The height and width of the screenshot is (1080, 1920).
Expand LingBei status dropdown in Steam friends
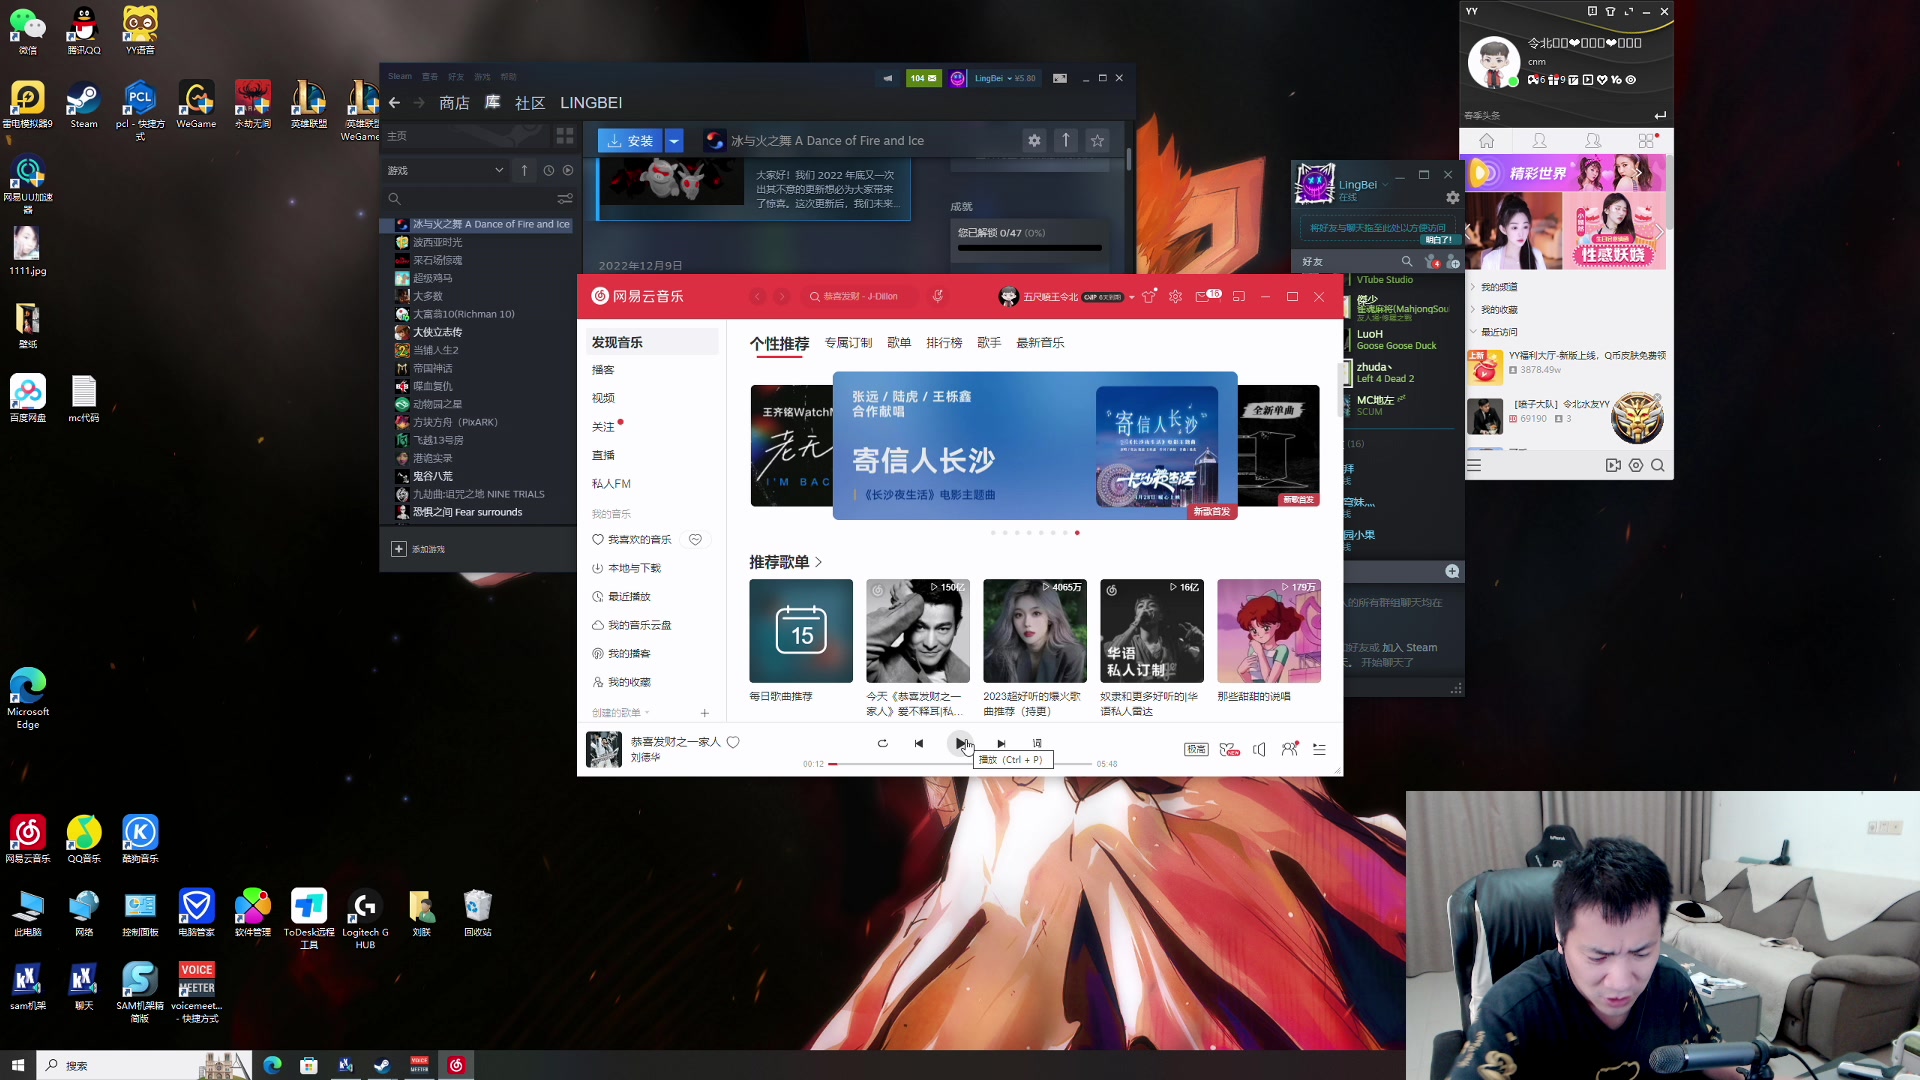pos(1386,185)
